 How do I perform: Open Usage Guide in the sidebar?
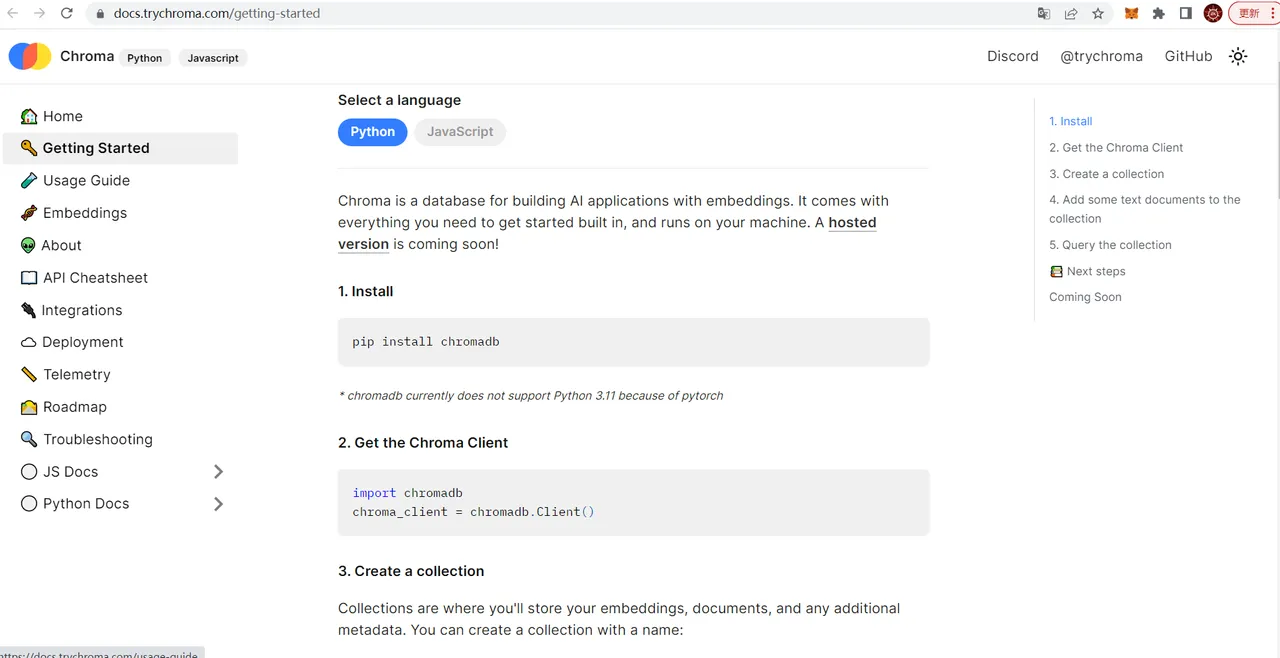coord(86,181)
